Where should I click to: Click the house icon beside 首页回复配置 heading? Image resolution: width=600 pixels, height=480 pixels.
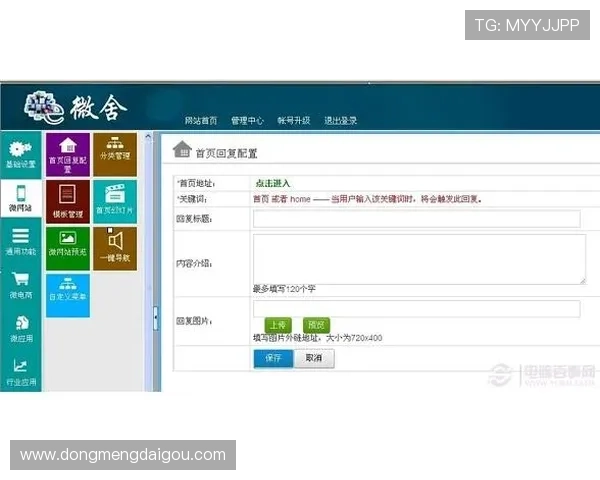182,149
